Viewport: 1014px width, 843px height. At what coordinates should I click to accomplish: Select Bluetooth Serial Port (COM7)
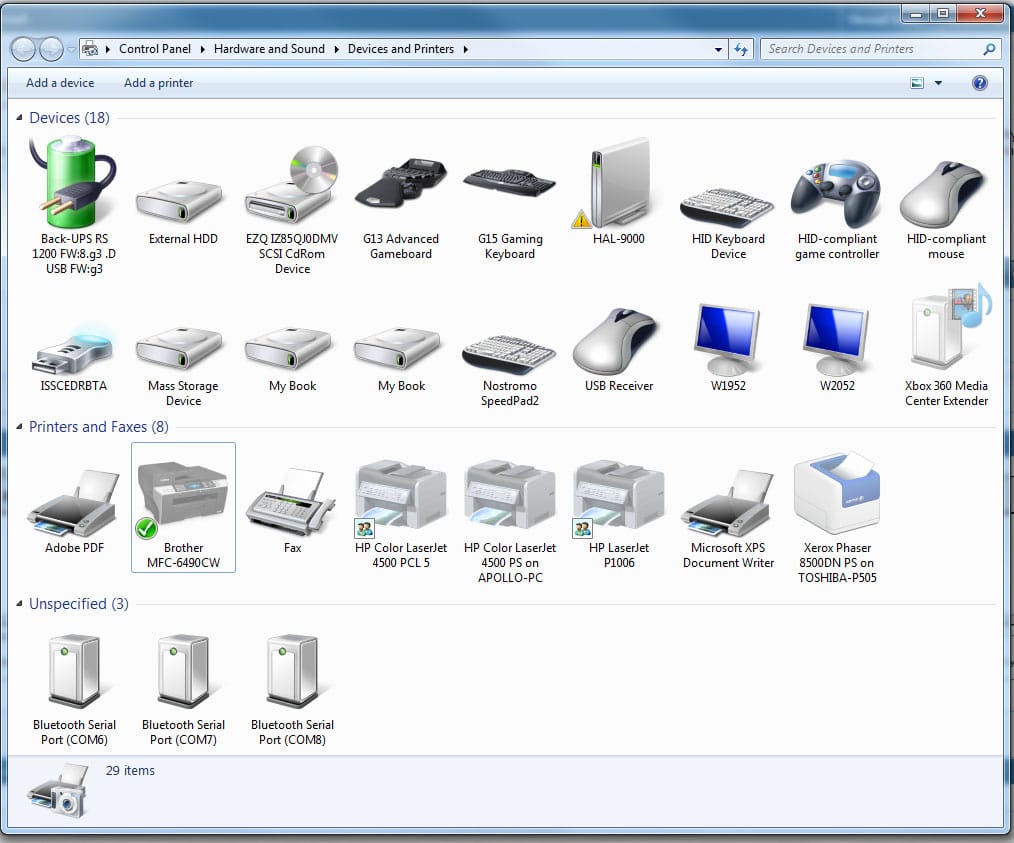(183, 689)
